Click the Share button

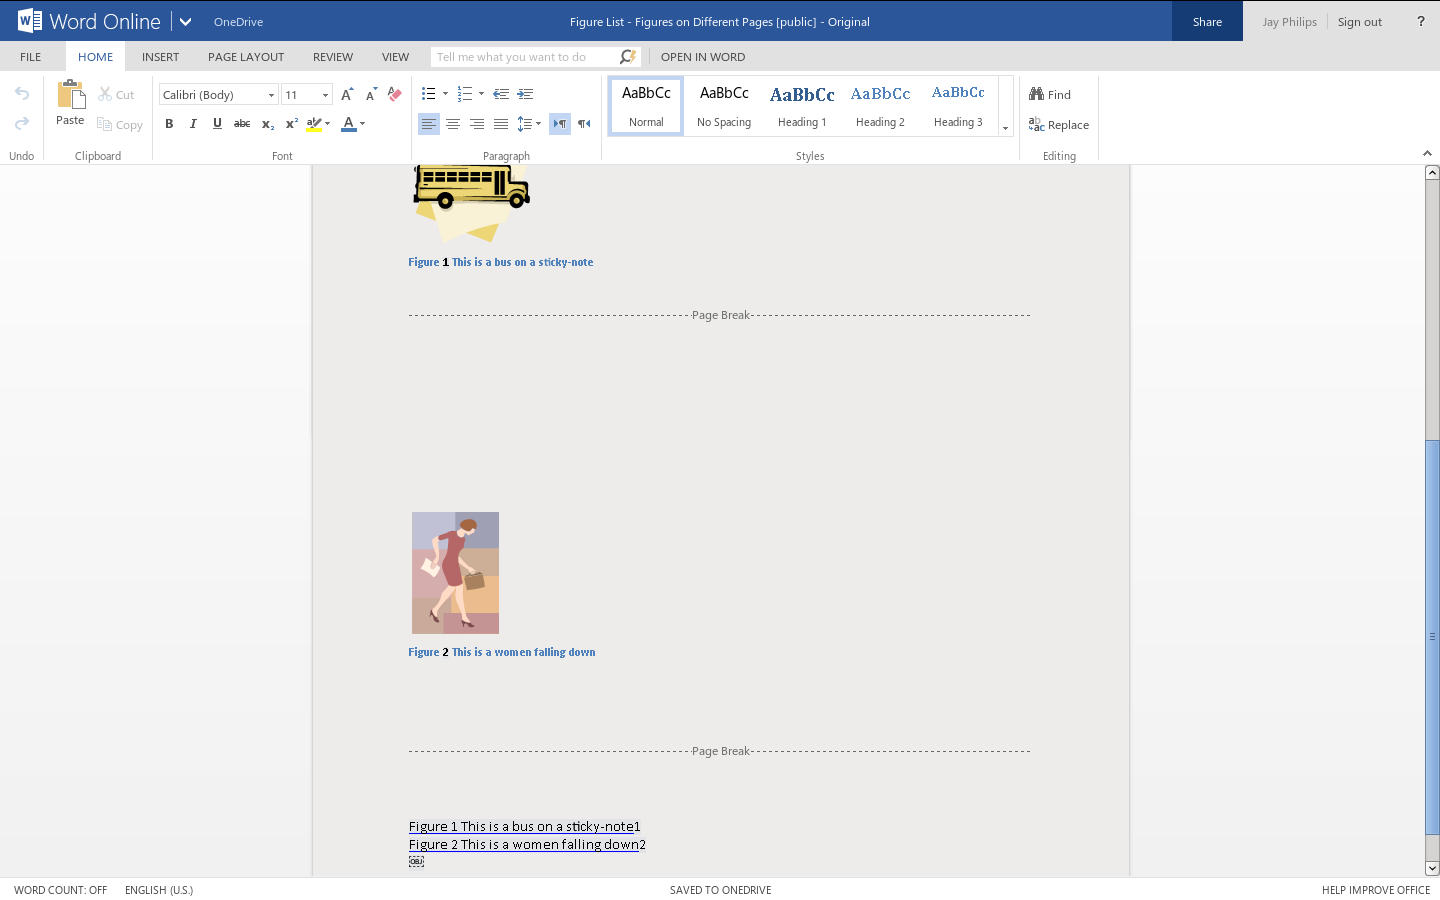click(1207, 21)
